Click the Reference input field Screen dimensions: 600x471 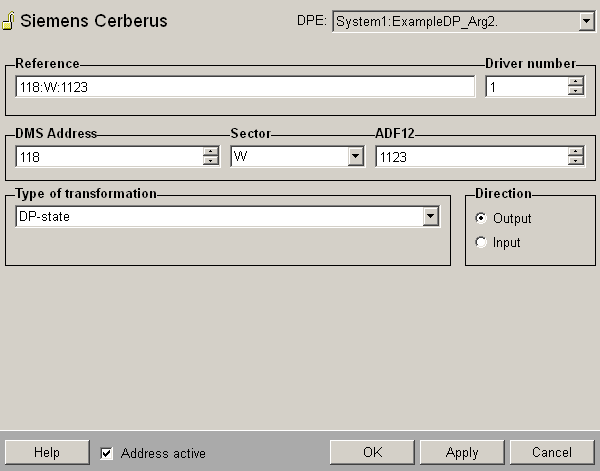coord(245,87)
